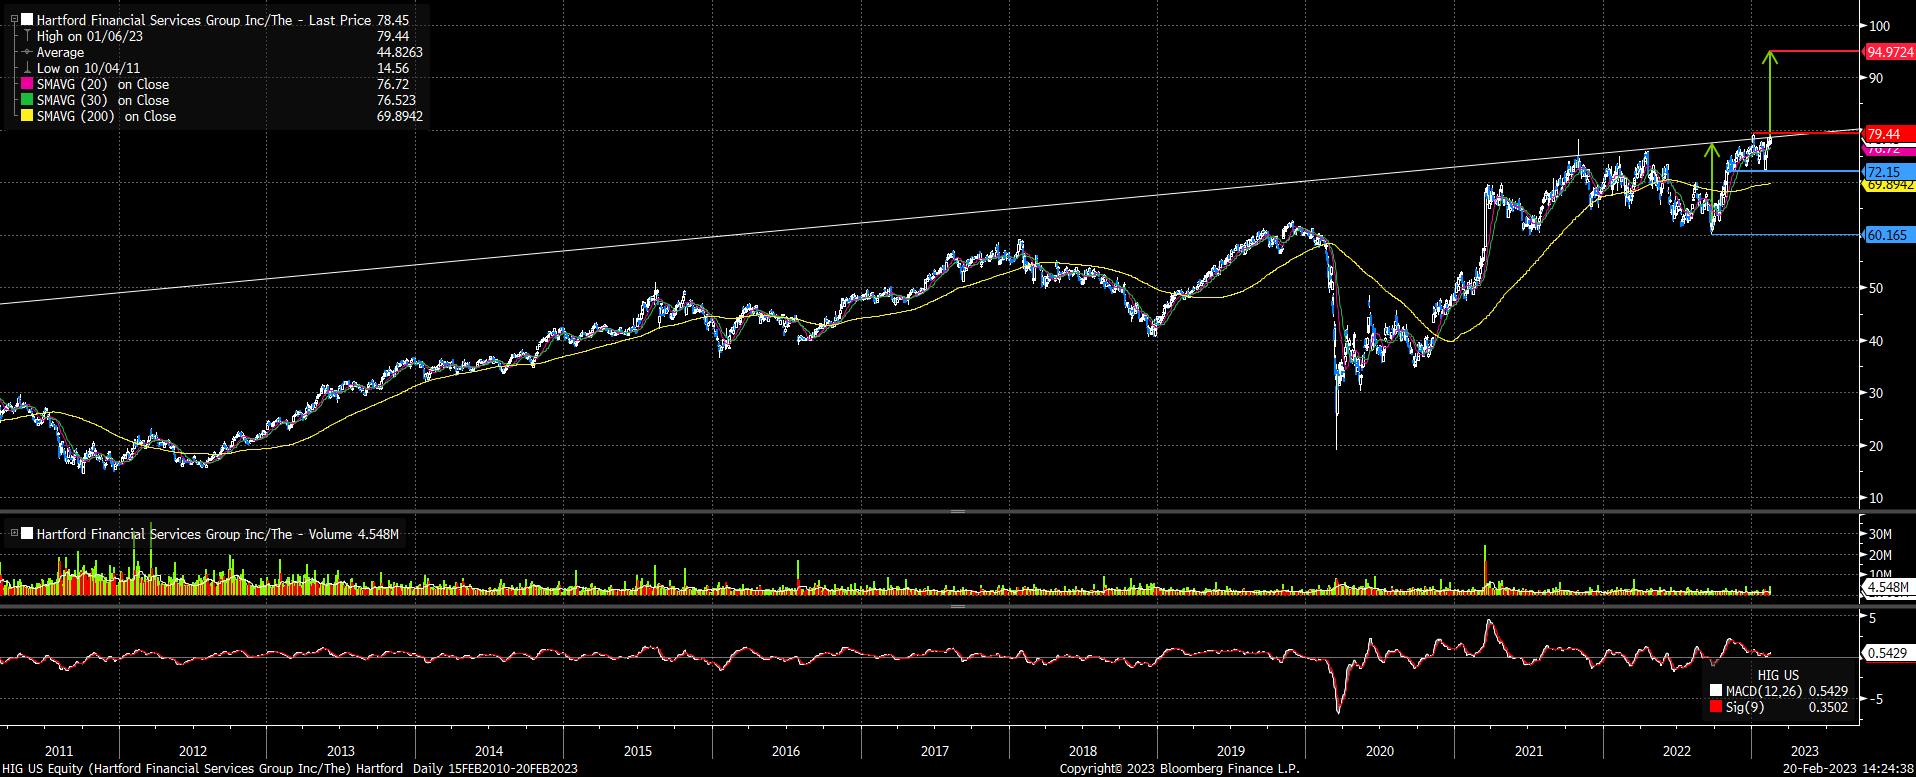Click the 100 price axis tick label
This screenshot has width=1916, height=777.
click(x=1878, y=26)
